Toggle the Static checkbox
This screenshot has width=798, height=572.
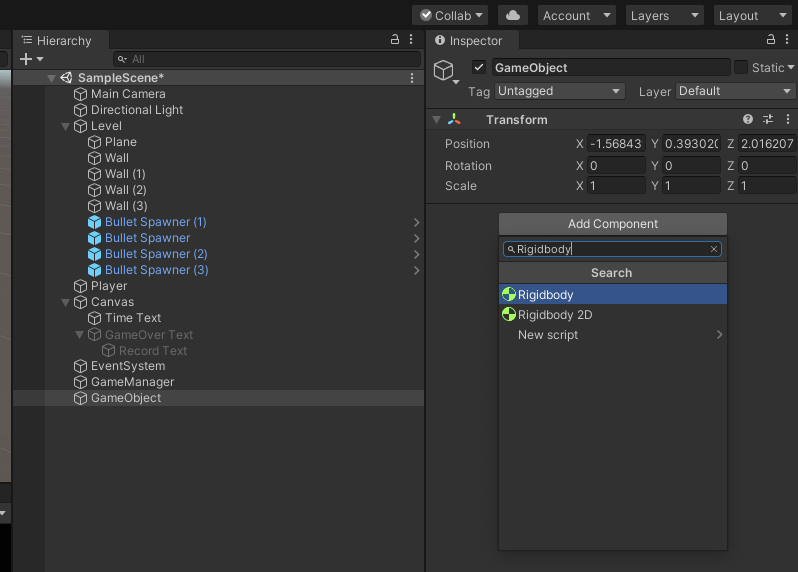click(741, 67)
